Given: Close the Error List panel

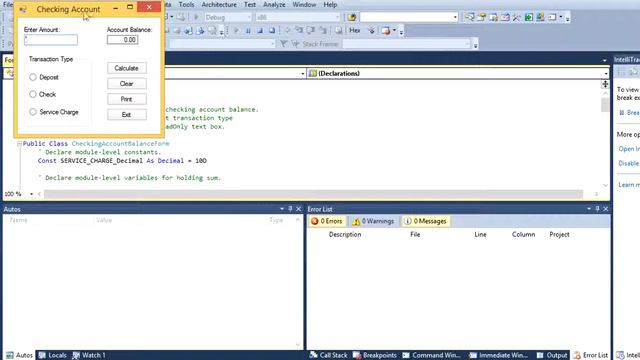Looking at the screenshot, I should pos(606,209).
